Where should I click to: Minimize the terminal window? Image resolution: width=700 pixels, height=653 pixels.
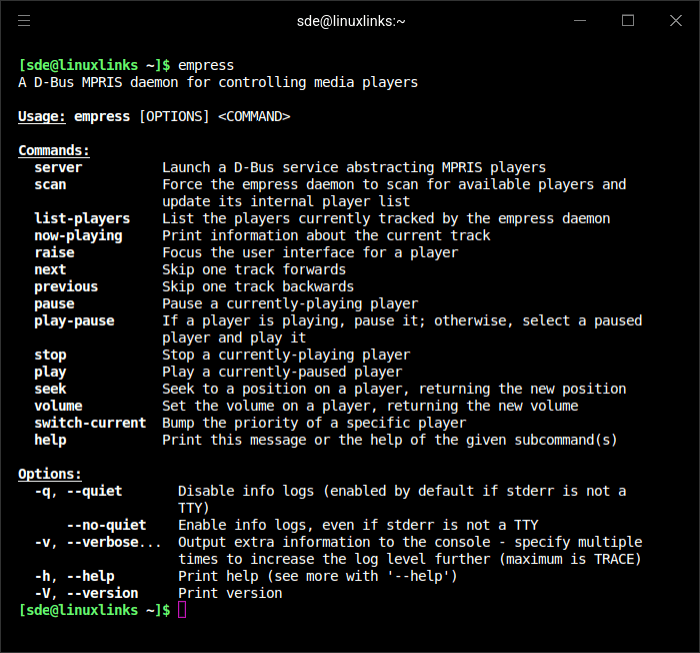point(580,21)
